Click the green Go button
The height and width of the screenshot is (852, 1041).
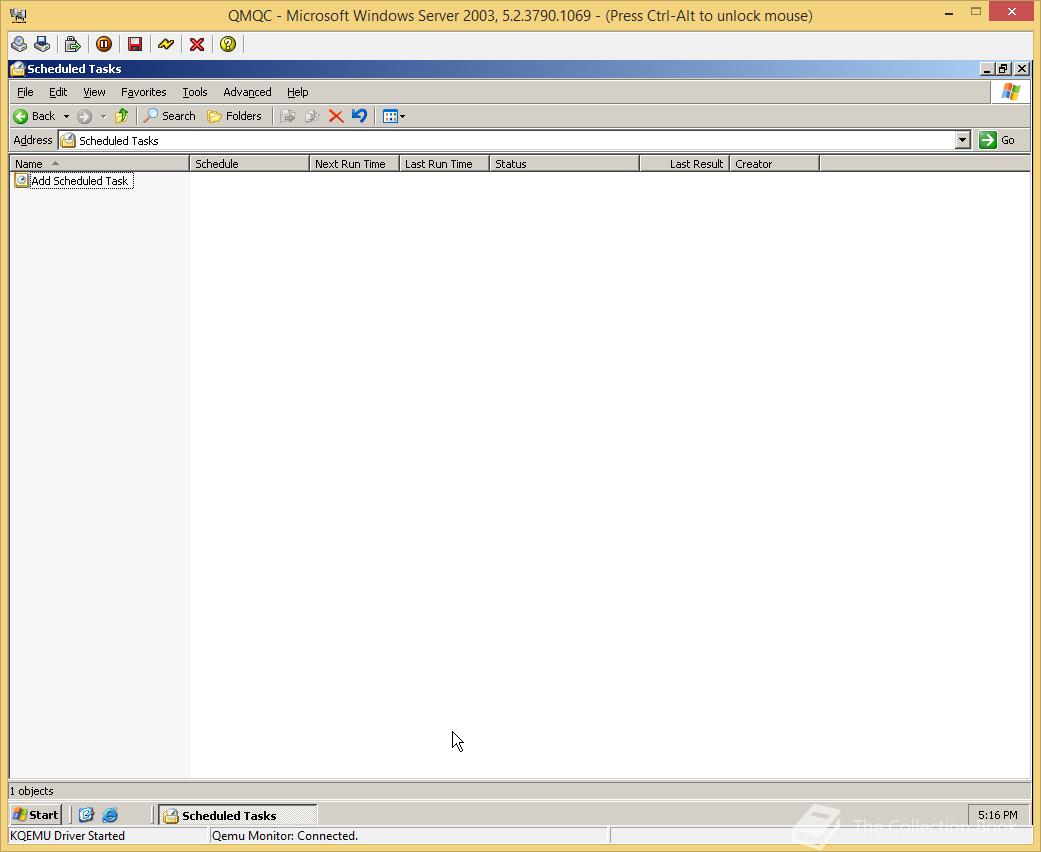coord(997,140)
